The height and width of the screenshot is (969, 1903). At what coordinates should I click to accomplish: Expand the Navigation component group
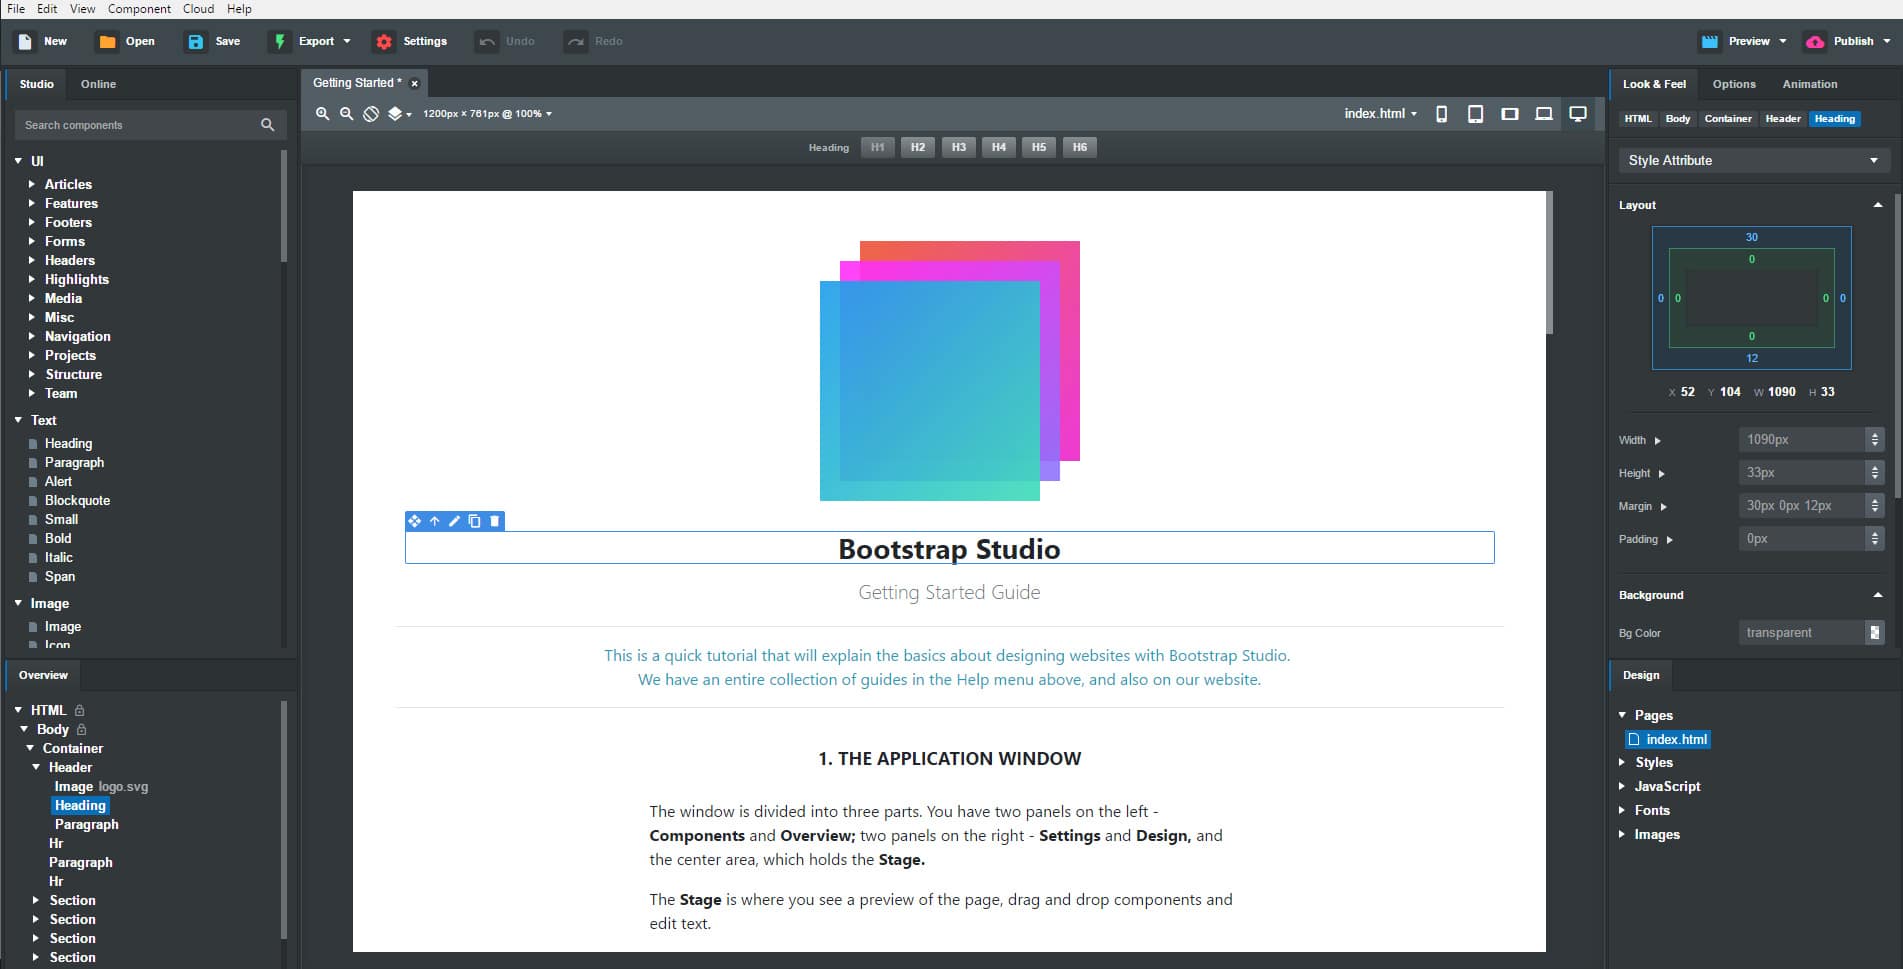click(32, 336)
